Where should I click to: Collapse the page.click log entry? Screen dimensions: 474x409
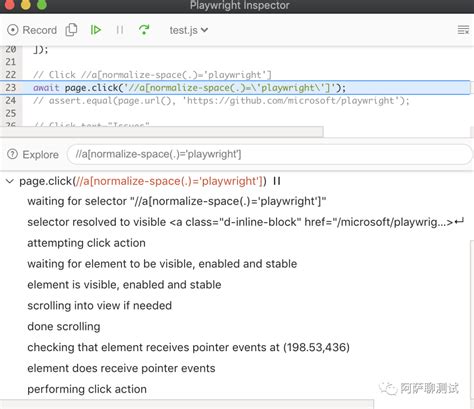(10, 181)
